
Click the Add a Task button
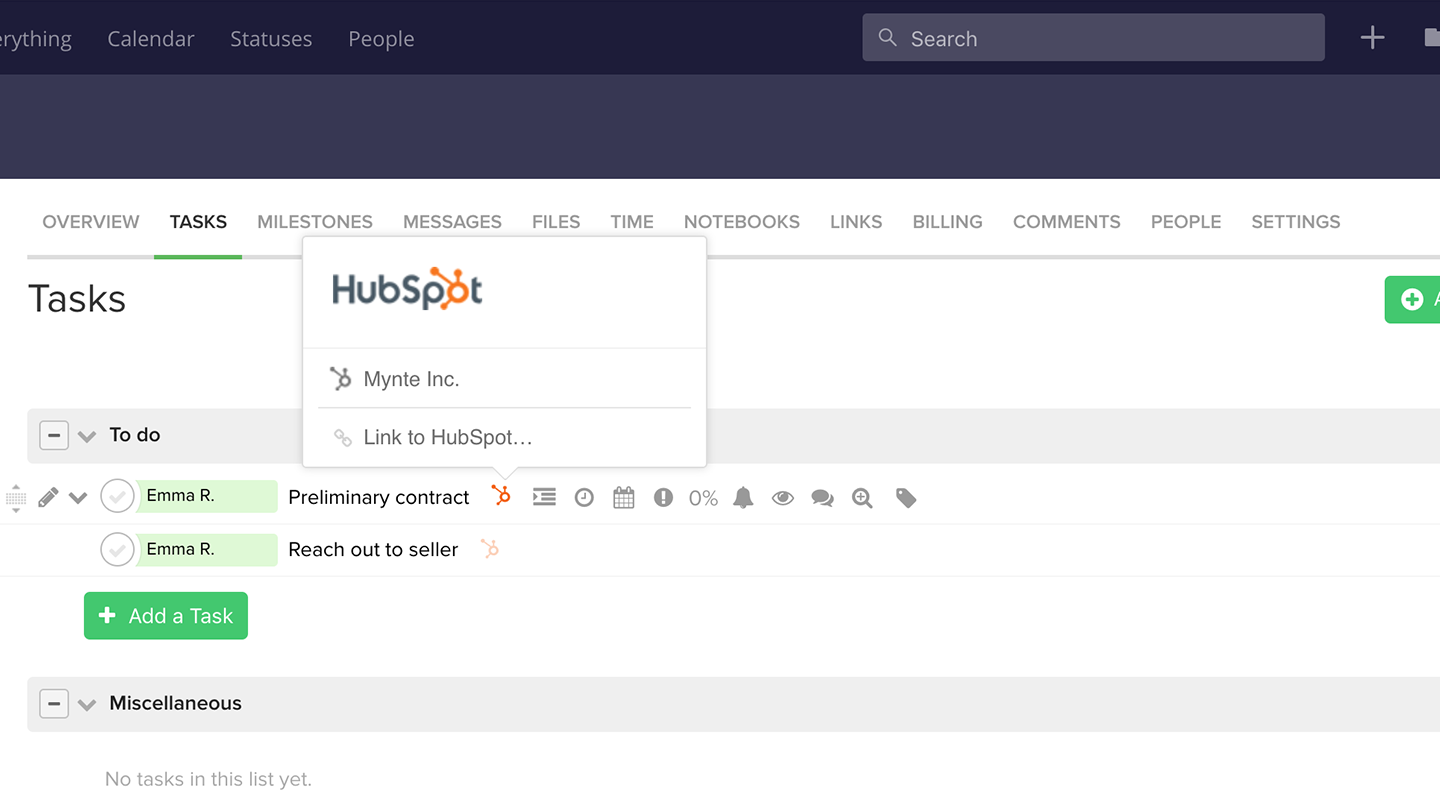pos(166,616)
